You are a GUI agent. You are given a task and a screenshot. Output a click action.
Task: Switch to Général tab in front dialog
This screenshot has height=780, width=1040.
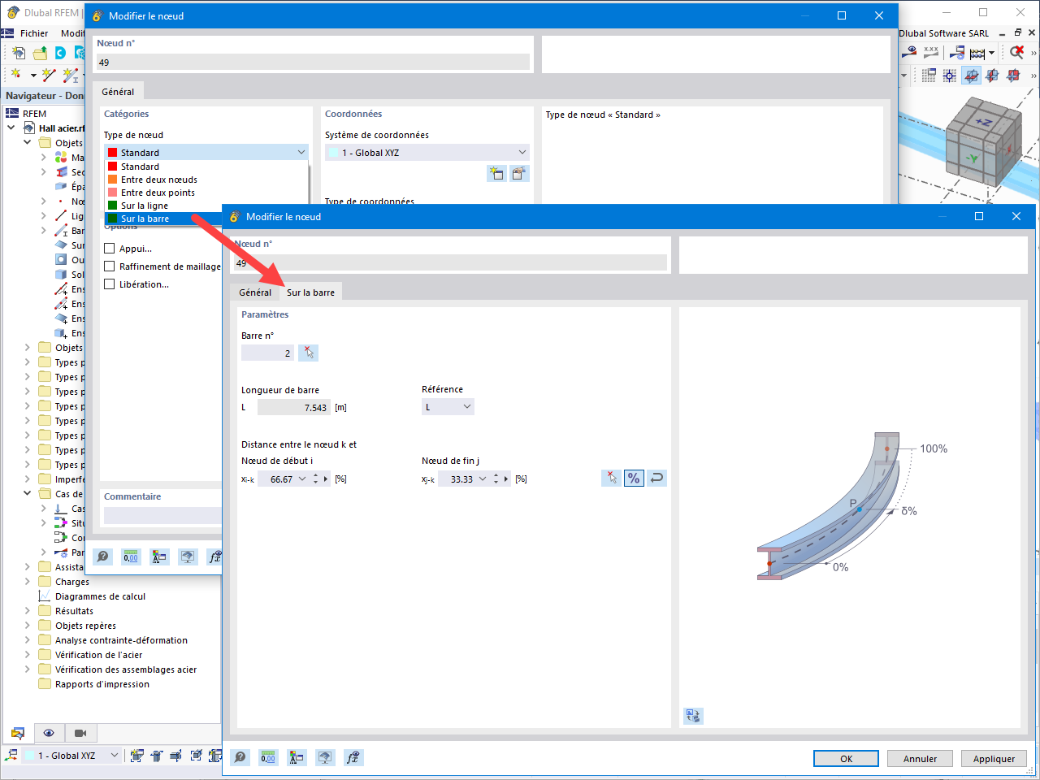(255, 292)
